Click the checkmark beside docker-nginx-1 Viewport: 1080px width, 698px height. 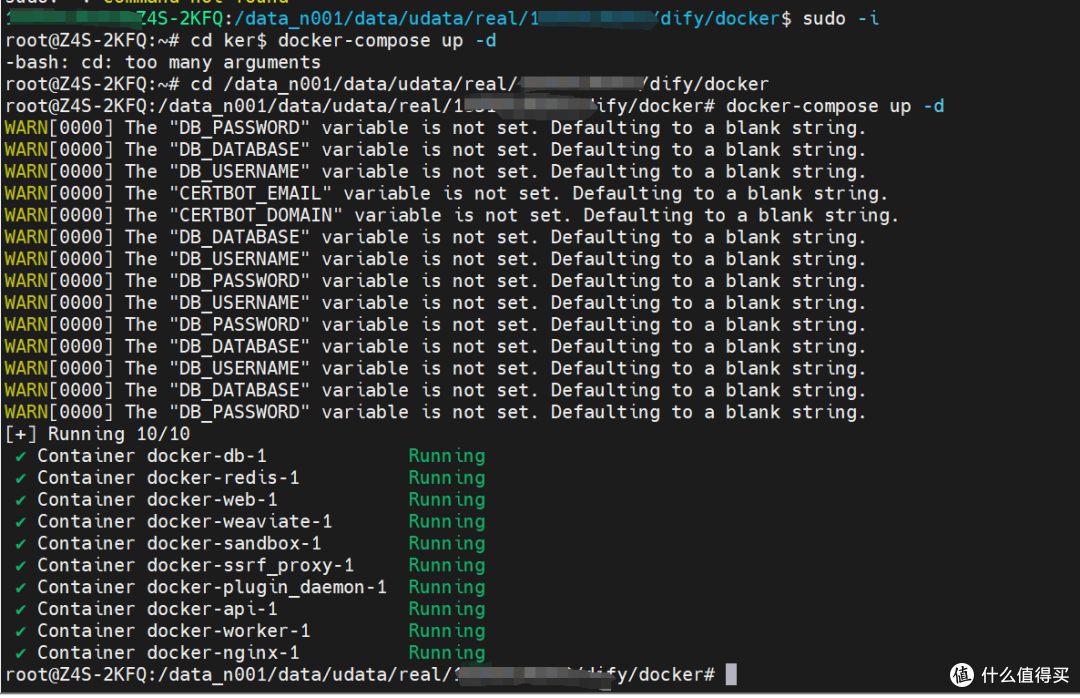coord(22,652)
